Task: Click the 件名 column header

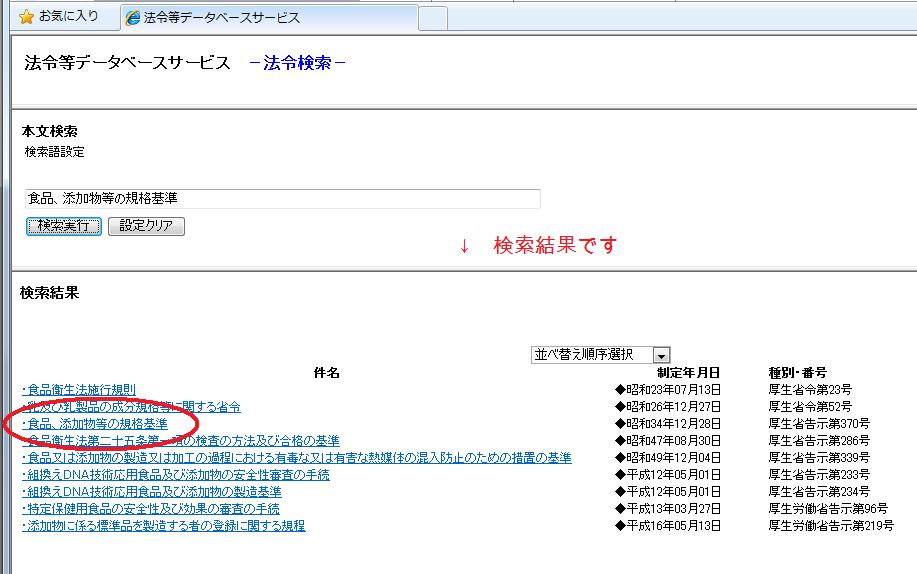Action: (327, 373)
